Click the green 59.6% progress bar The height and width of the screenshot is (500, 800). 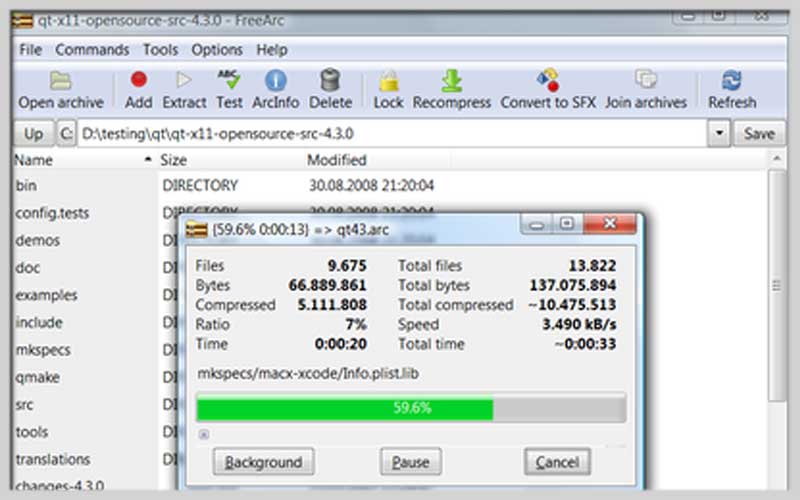pyautogui.click(x=411, y=408)
